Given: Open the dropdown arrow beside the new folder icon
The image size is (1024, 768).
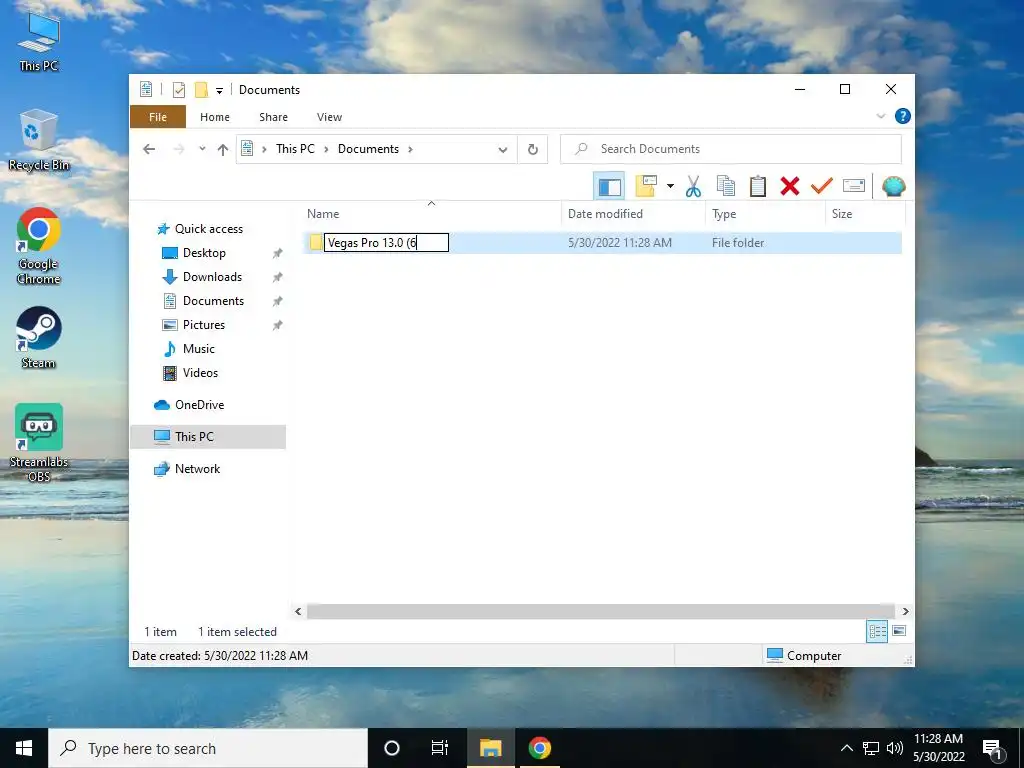Looking at the screenshot, I should (670, 186).
